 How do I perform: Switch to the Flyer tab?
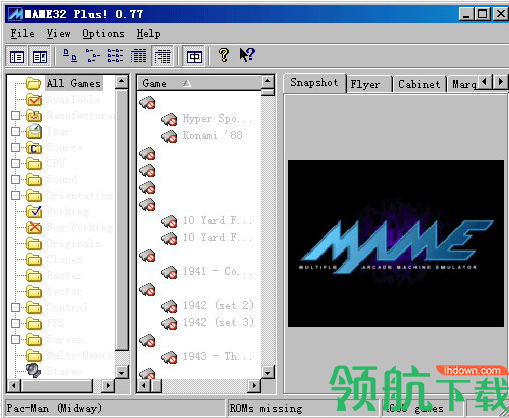tap(368, 84)
